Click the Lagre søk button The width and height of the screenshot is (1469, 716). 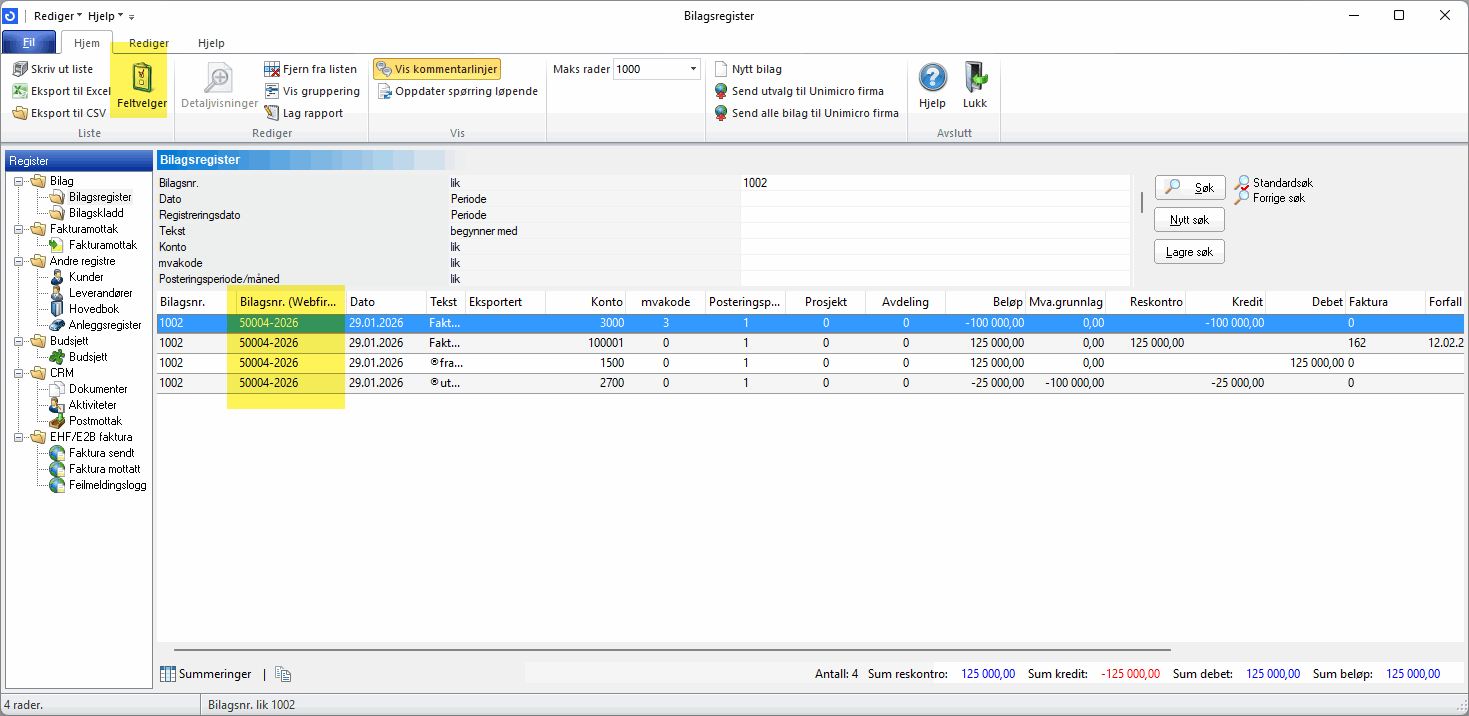pos(1189,252)
